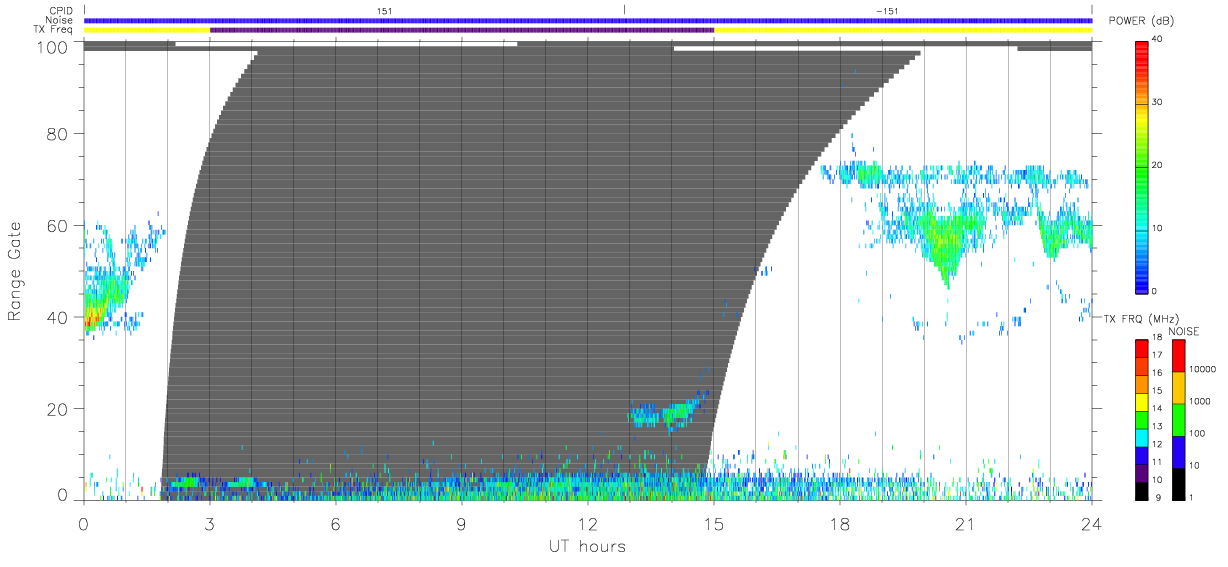This screenshot has width=1228, height=567.
Task: Click the 20 tick on power colorbar
Action: click(x=1157, y=165)
